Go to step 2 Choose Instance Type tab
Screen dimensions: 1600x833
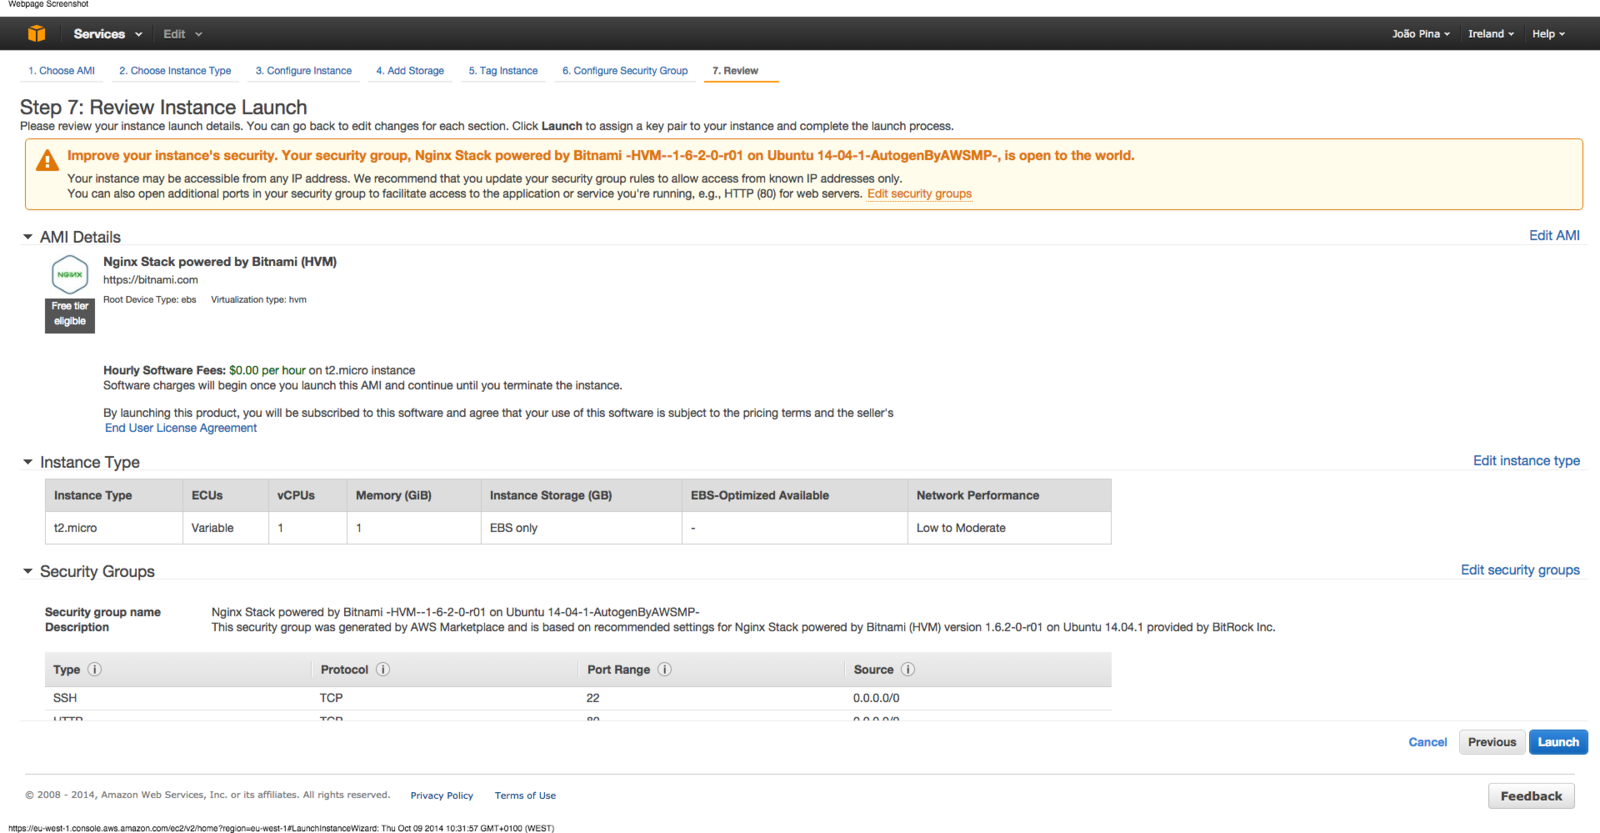175,71
